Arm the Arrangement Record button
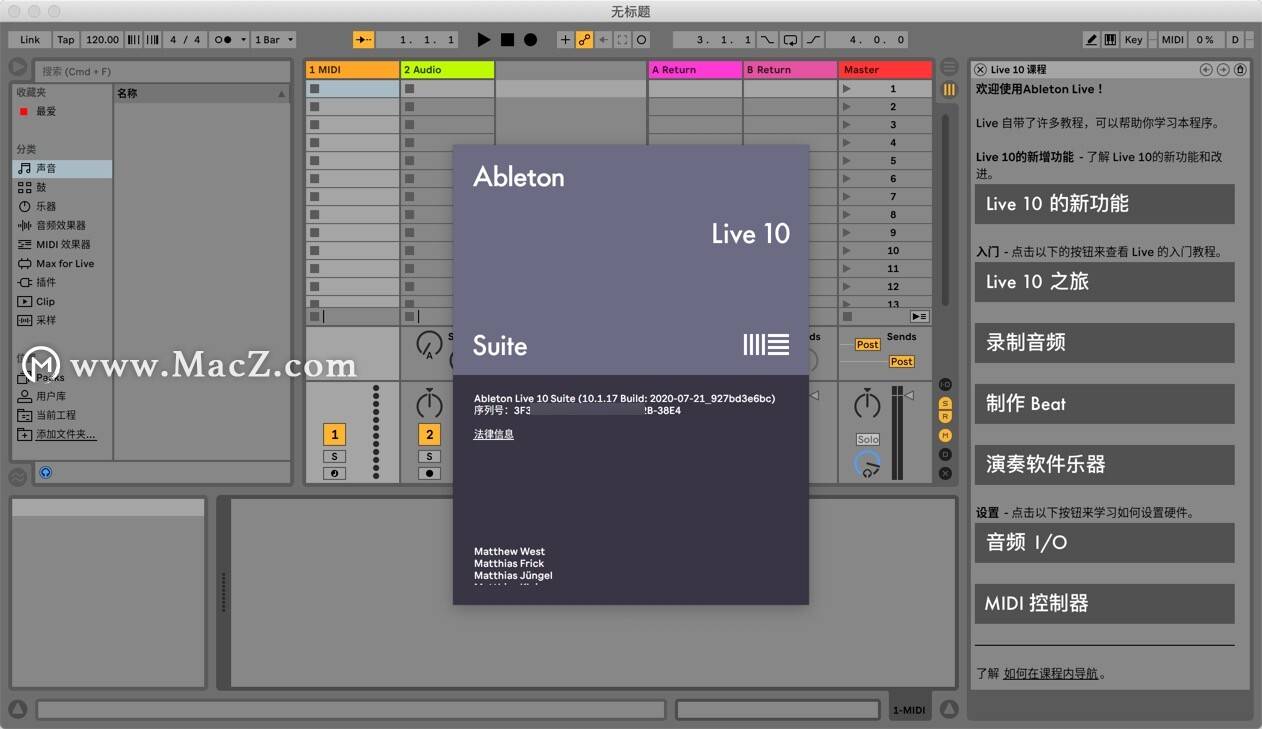This screenshot has width=1262, height=729. (x=530, y=40)
